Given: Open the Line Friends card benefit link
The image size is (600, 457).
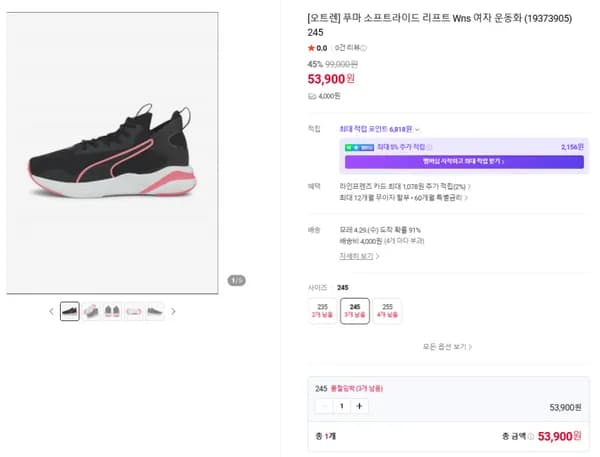Looking at the screenshot, I should (405, 186).
